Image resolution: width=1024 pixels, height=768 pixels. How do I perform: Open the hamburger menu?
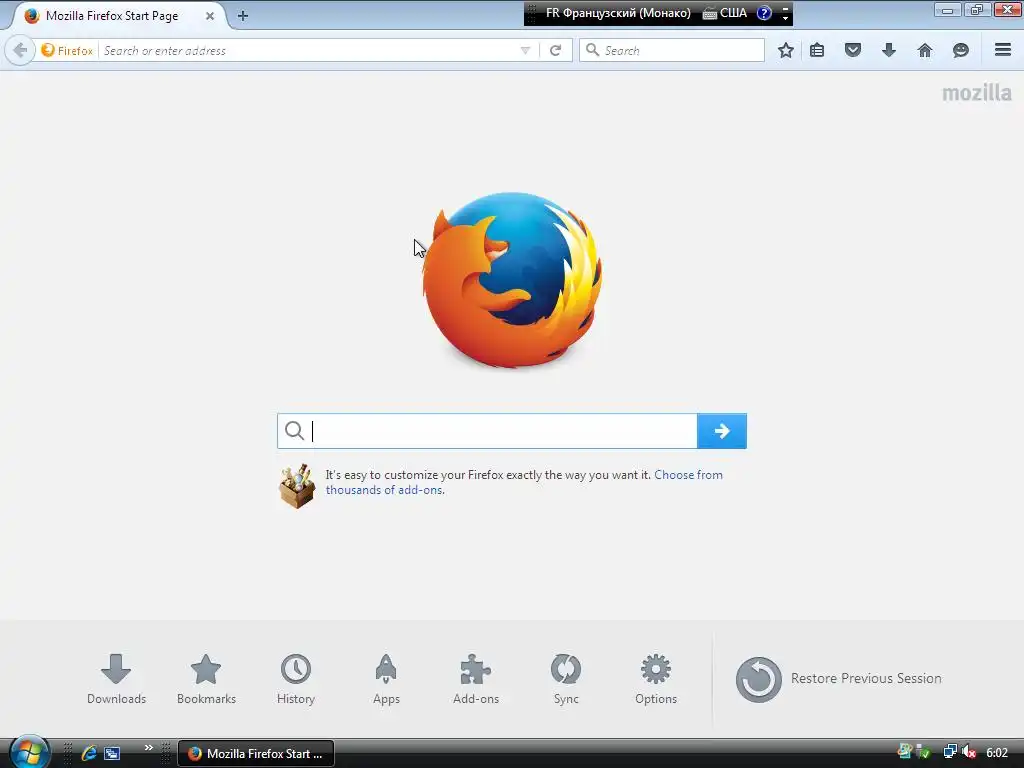1003,50
